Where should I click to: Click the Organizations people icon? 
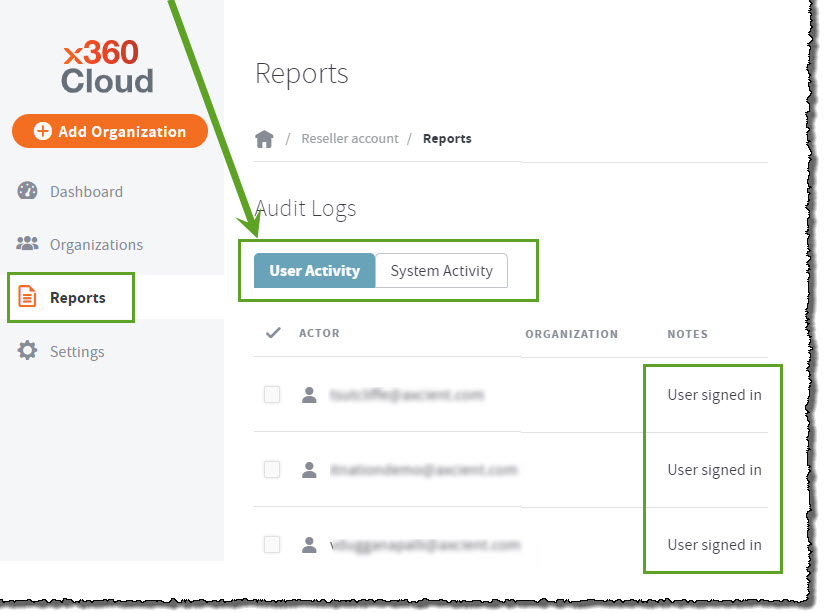(x=27, y=243)
